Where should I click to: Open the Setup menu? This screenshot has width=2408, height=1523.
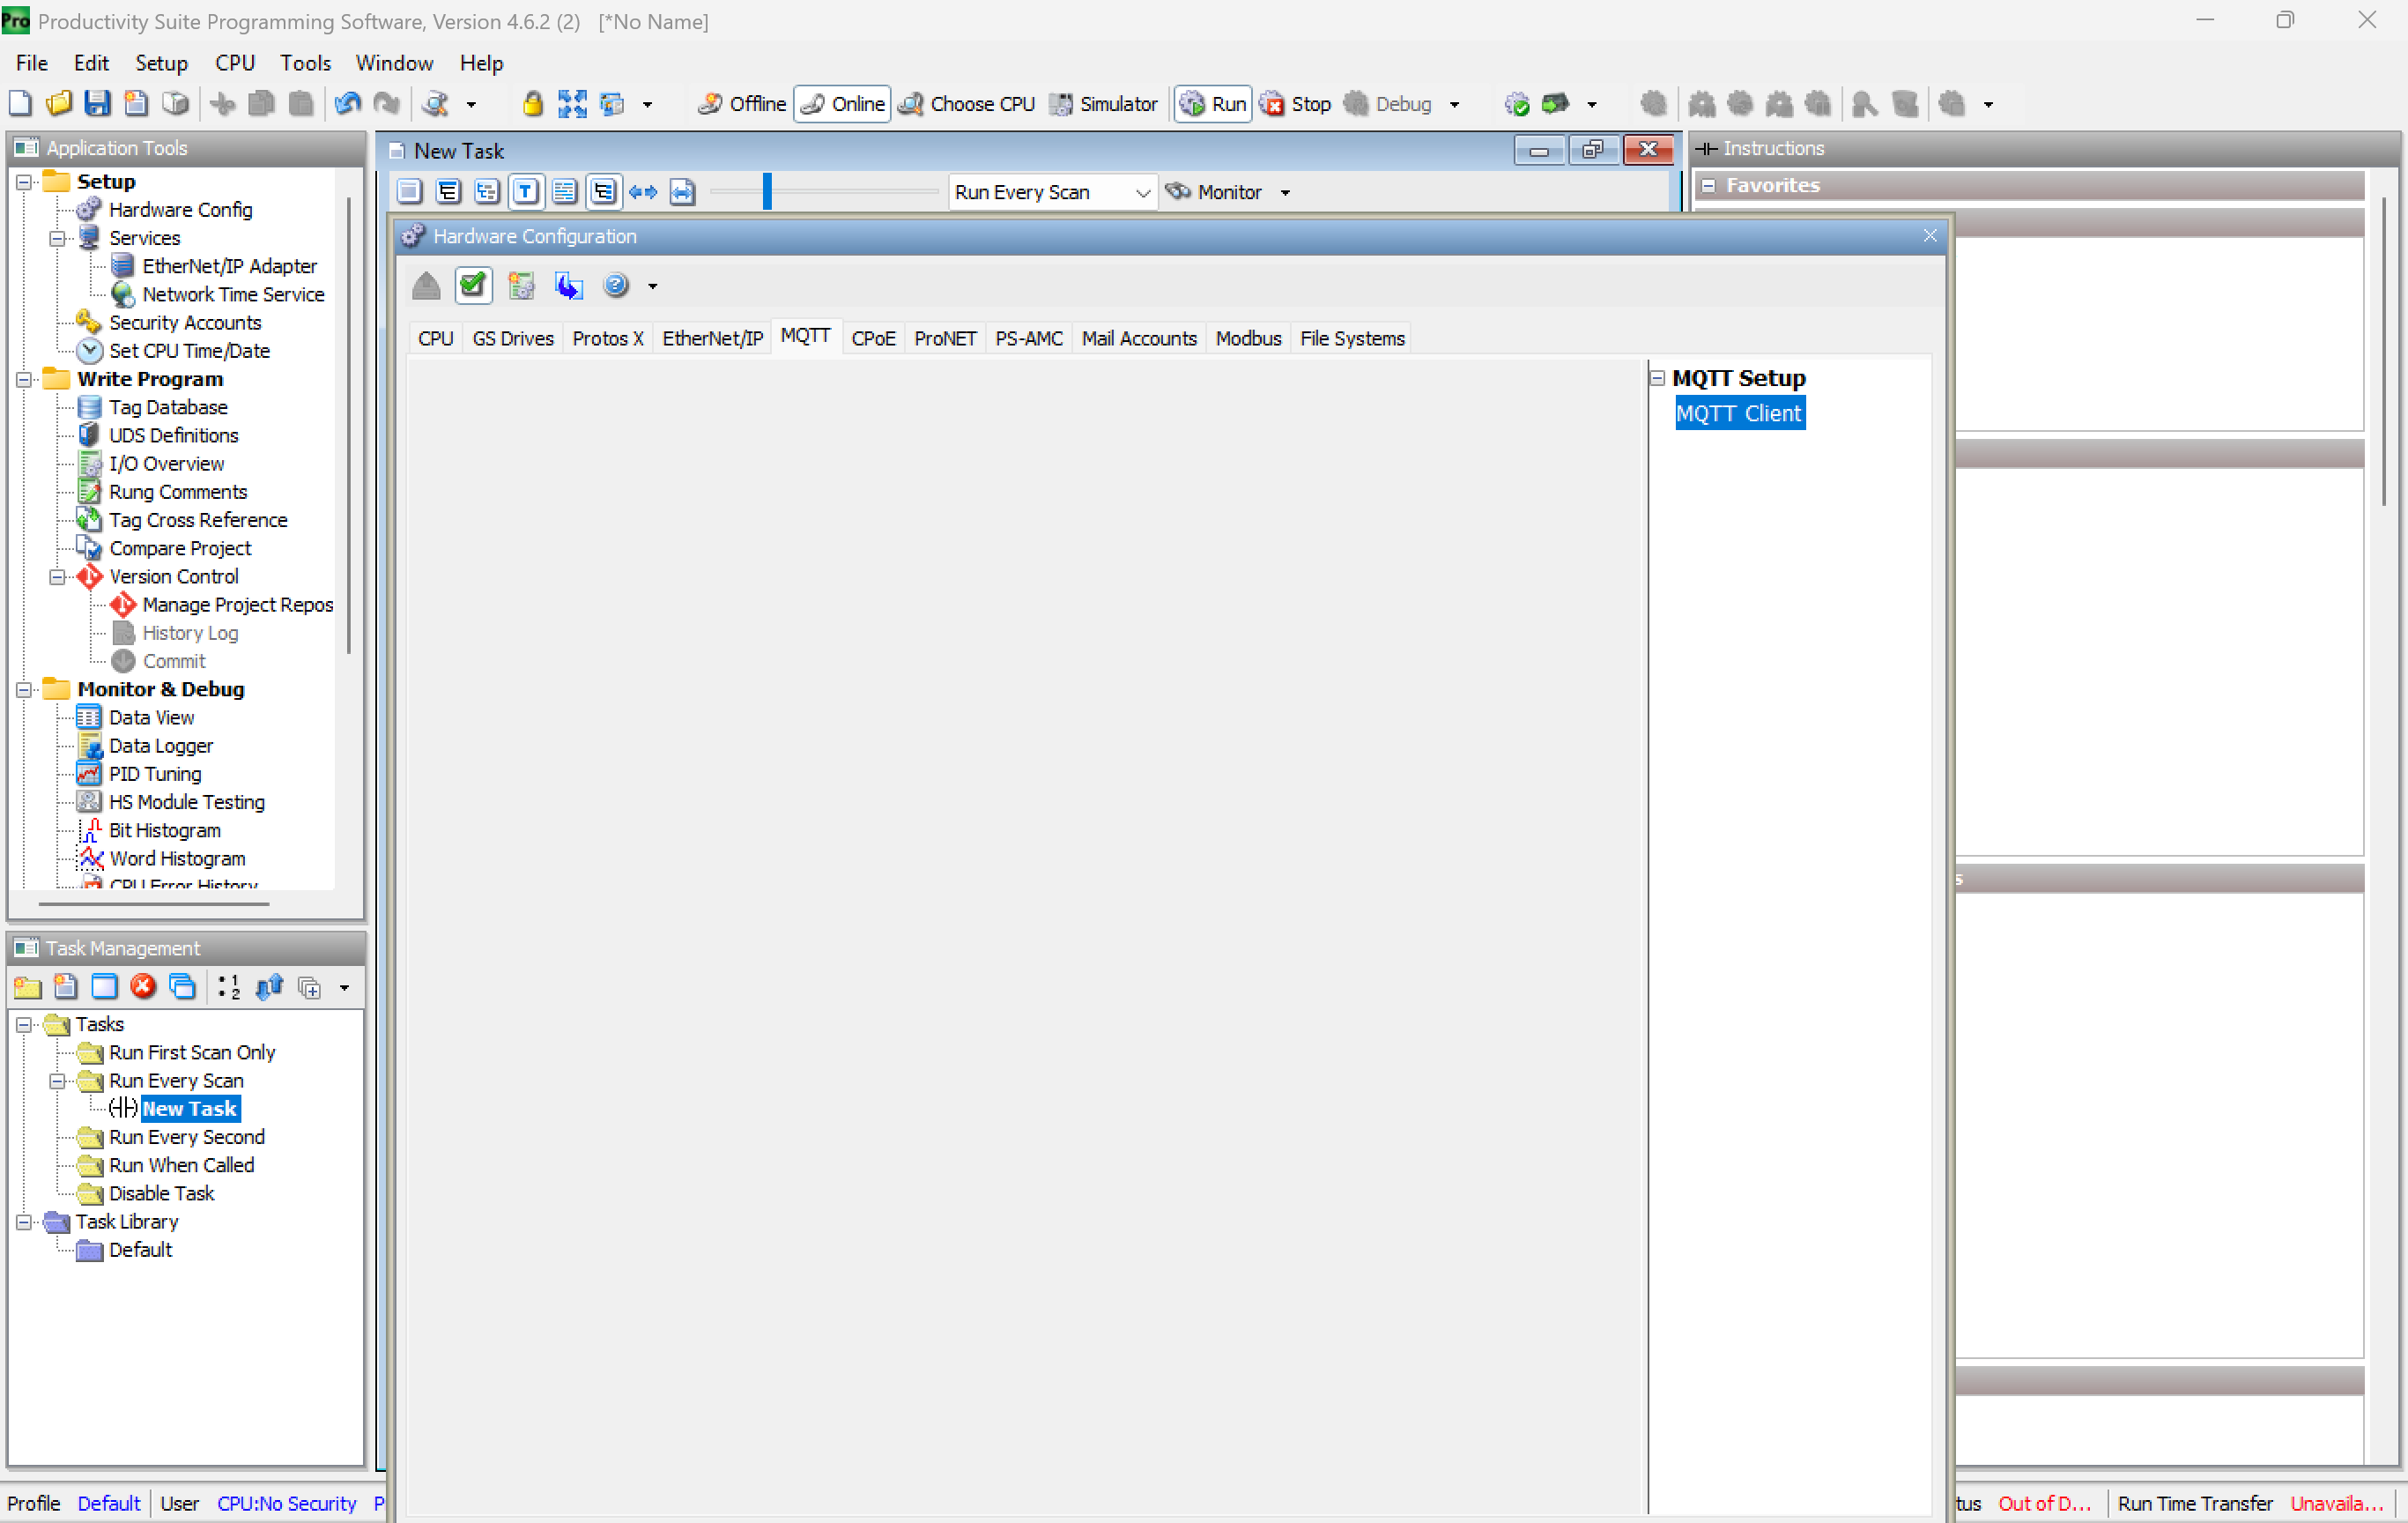pos(161,63)
